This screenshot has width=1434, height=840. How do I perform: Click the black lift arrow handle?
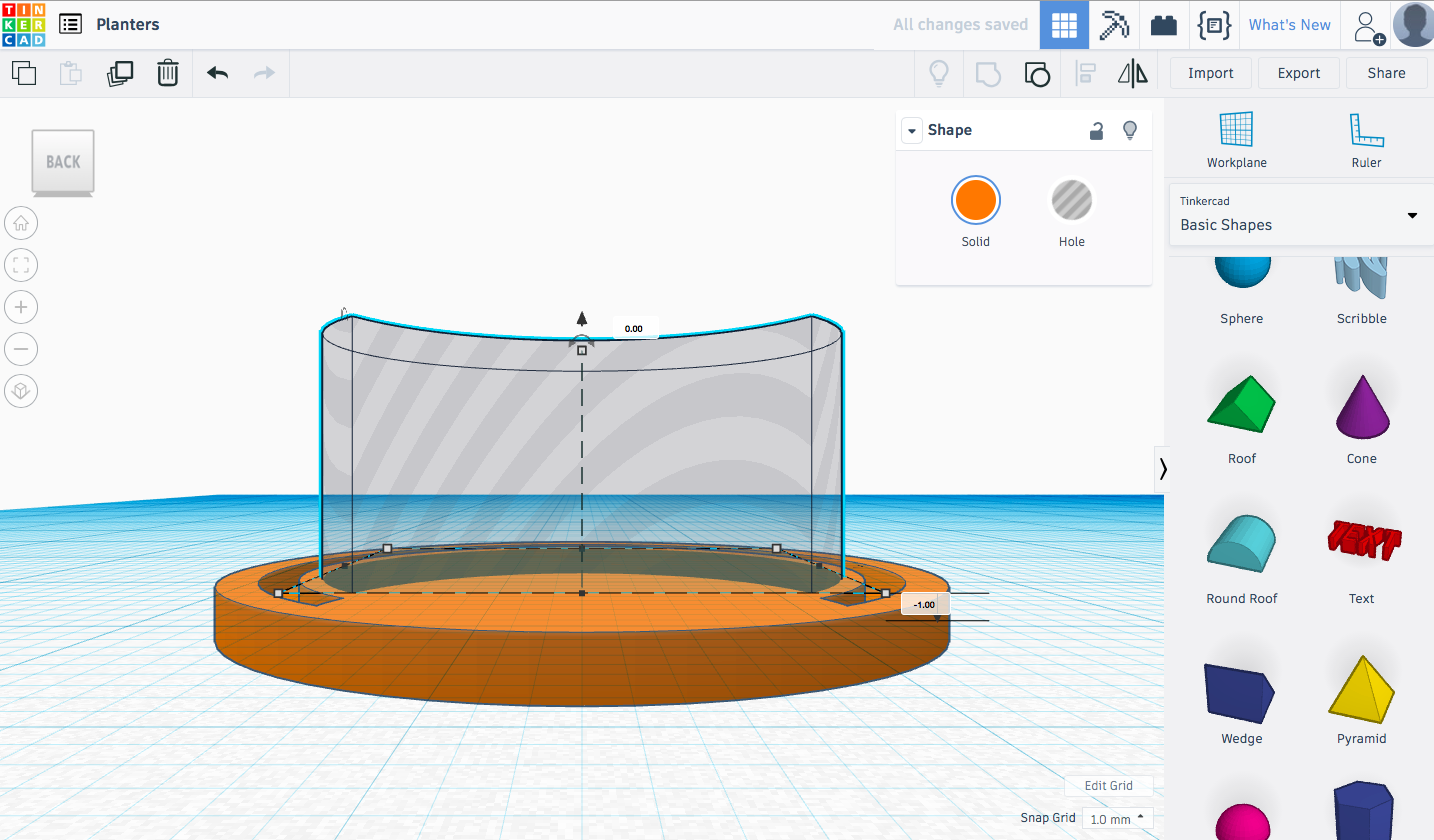pos(582,319)
